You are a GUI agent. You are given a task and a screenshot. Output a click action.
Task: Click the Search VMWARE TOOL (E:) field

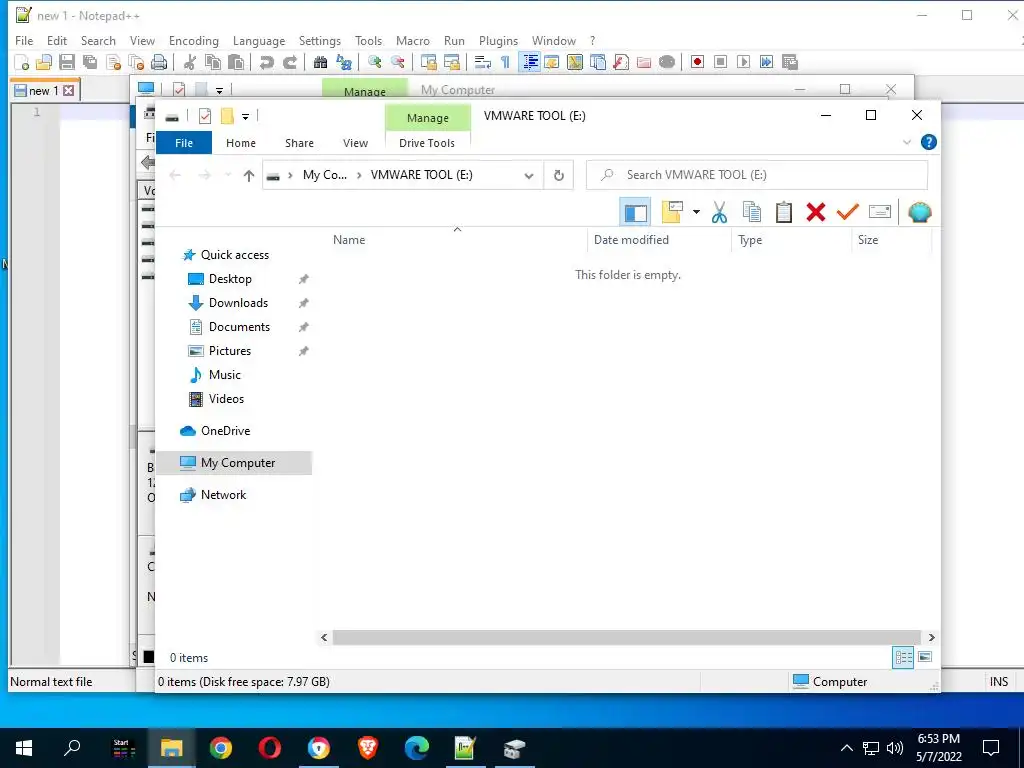pos(757,175)
